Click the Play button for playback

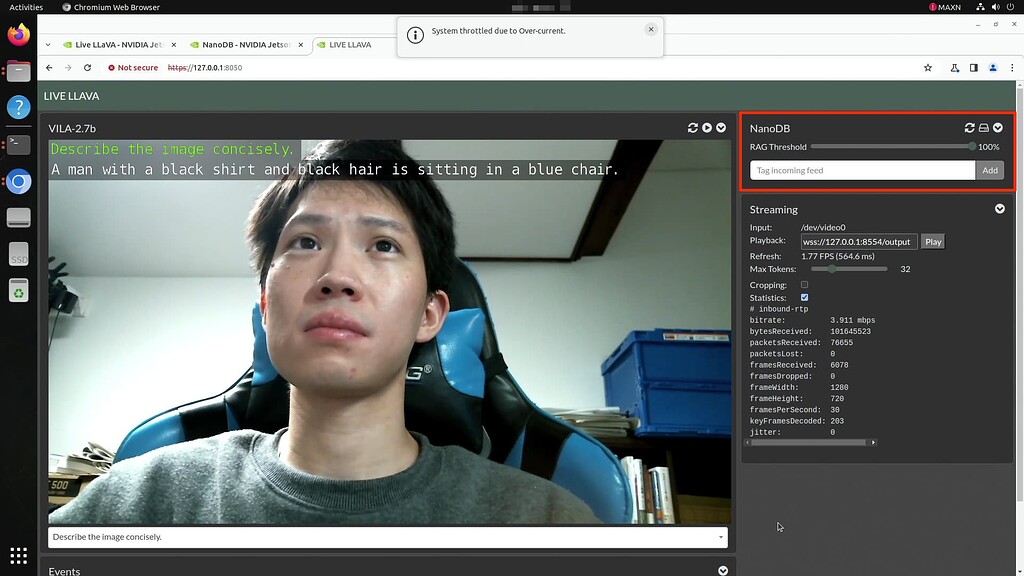tap(932, 241)
